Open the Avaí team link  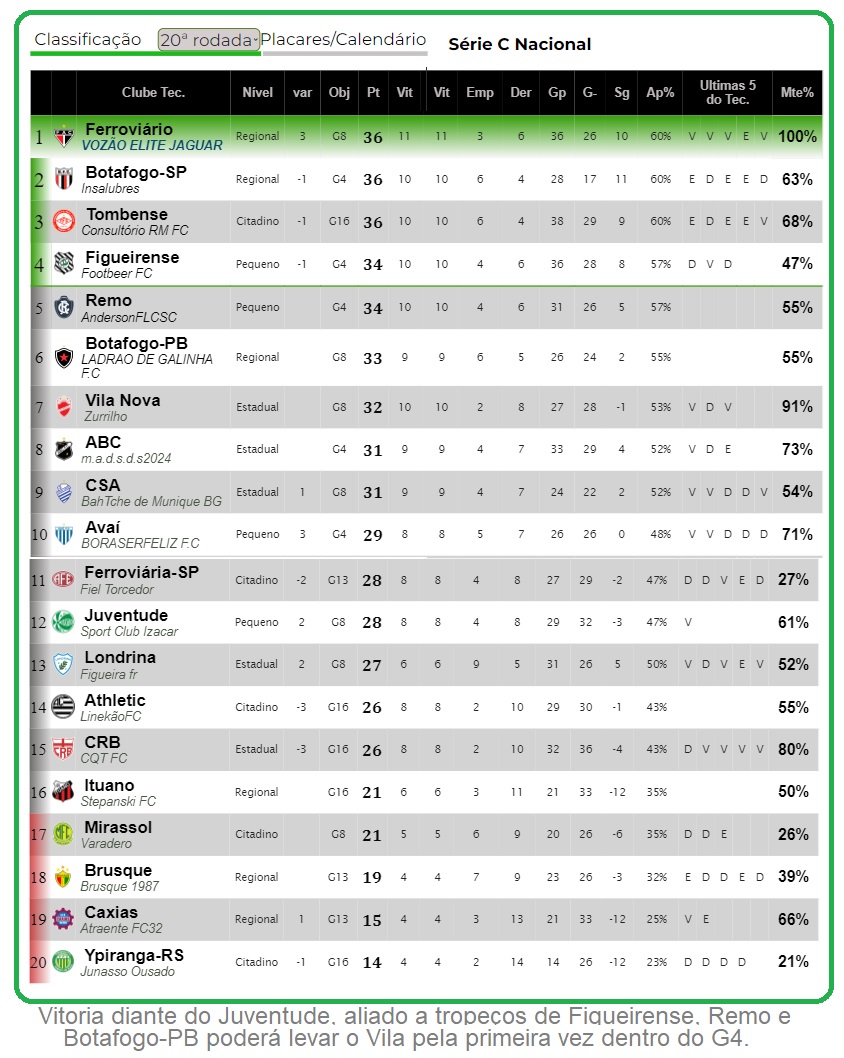click(x=103, y=527)
